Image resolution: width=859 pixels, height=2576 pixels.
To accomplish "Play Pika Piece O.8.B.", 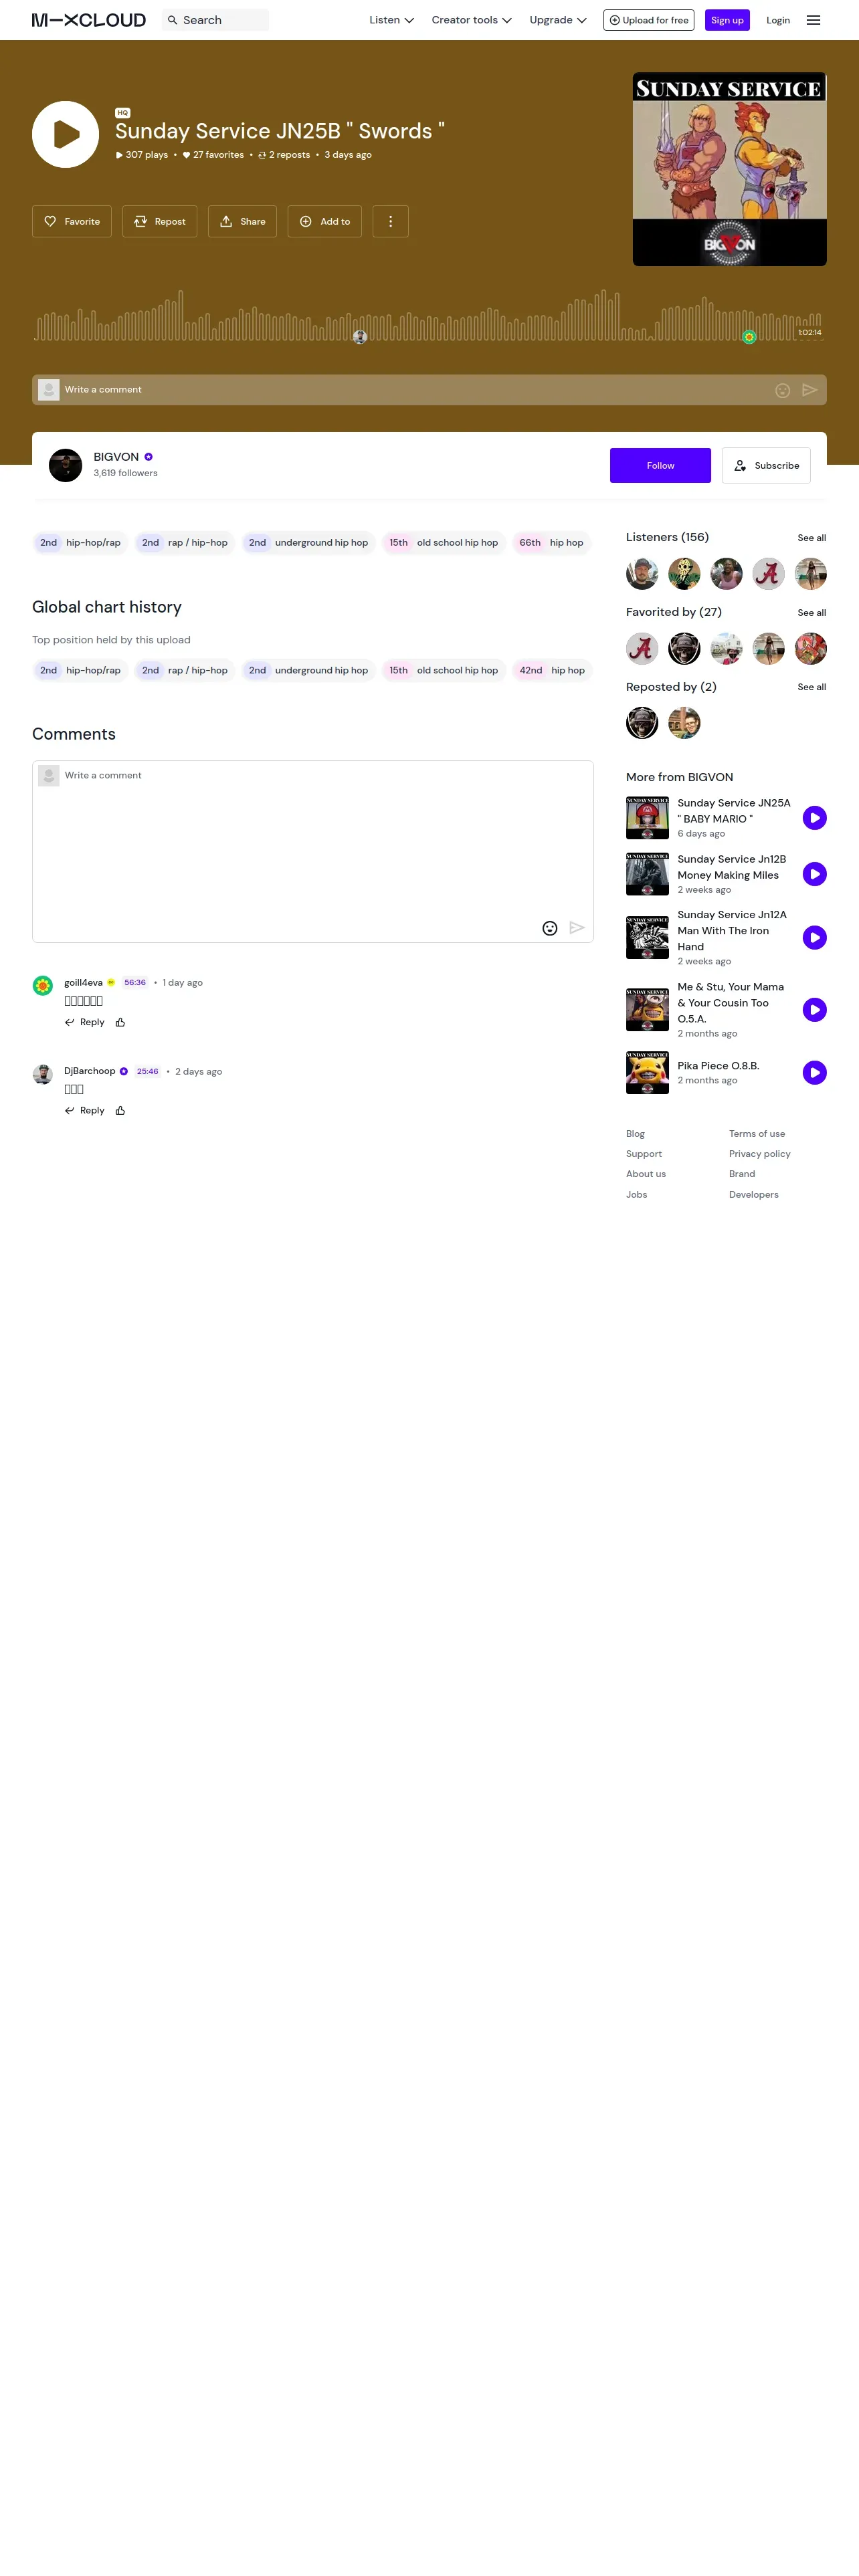I will (815, 1073).
